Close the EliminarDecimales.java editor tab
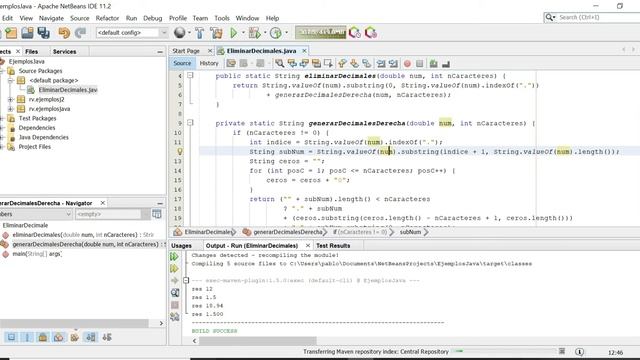Viewport: 640px width, 360px height. (x=304, y=51)
